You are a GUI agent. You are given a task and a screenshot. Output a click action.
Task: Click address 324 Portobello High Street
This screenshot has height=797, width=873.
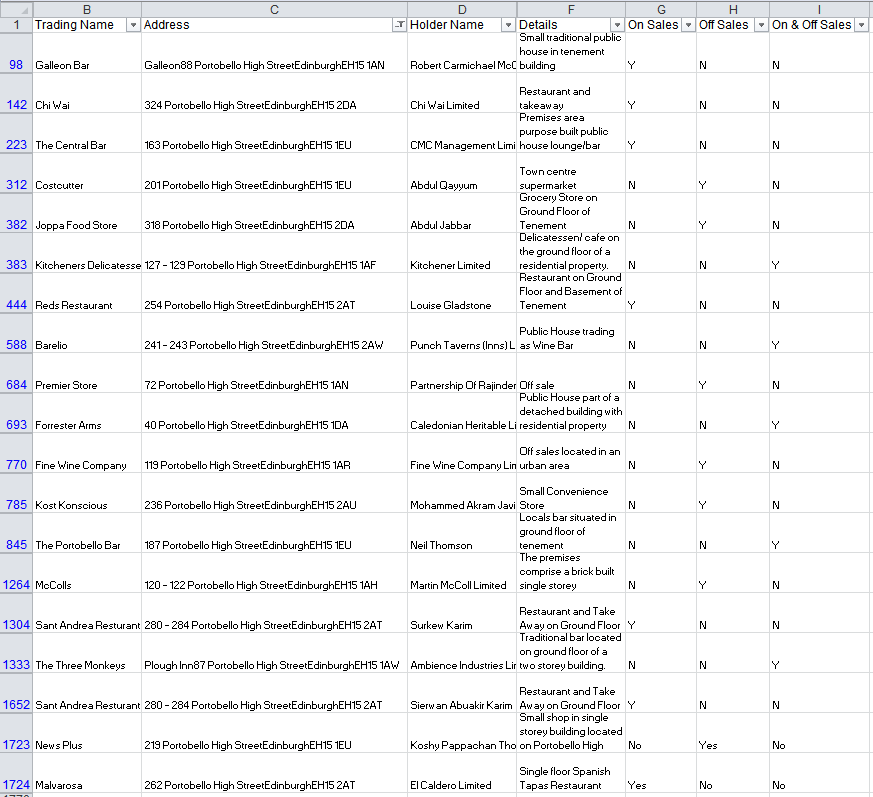pos(274,93)
